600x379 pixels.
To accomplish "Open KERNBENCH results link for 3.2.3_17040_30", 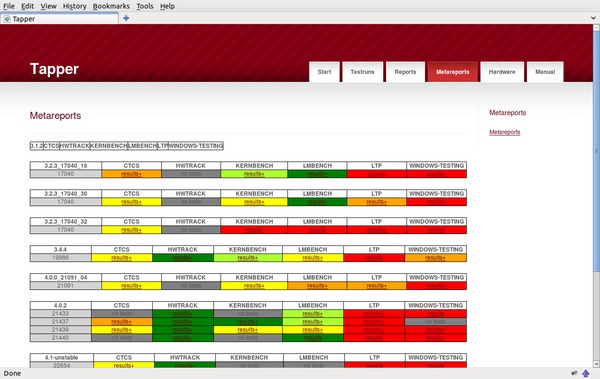I will [254, 202].
